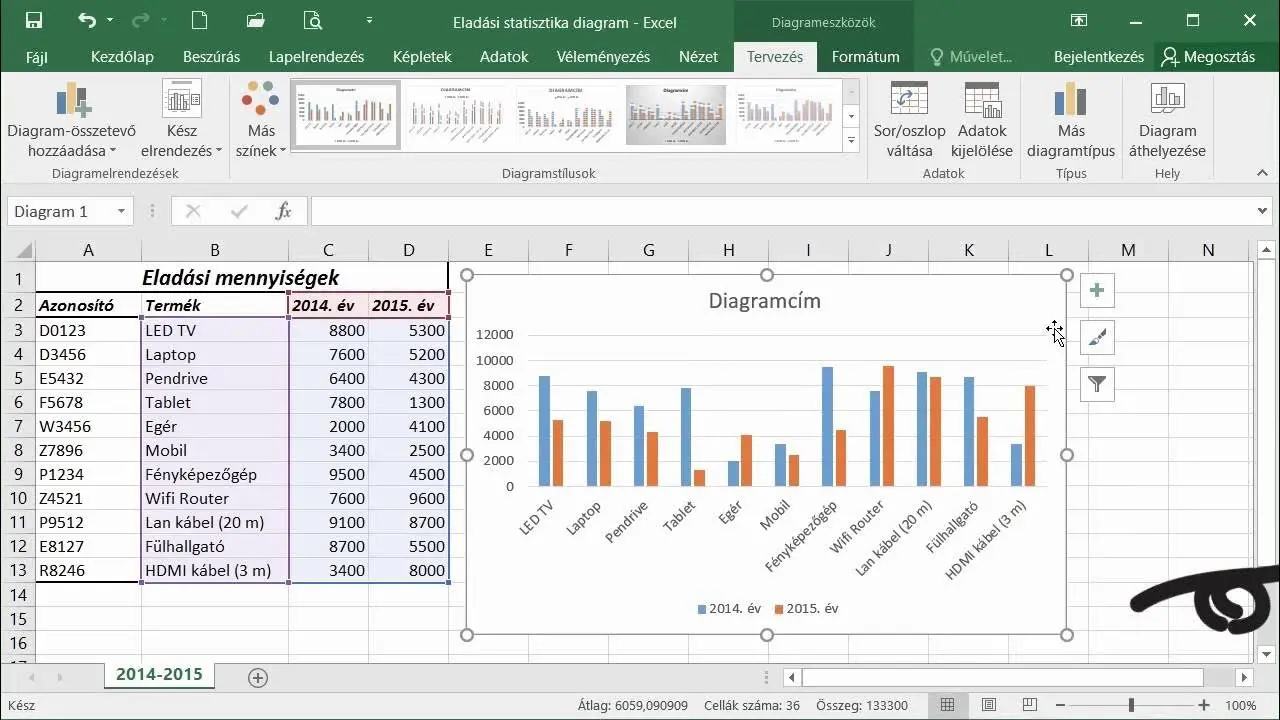Click Diagram áthelyezése icon
1280x720 pixels.
click(x=1167, y=120)
